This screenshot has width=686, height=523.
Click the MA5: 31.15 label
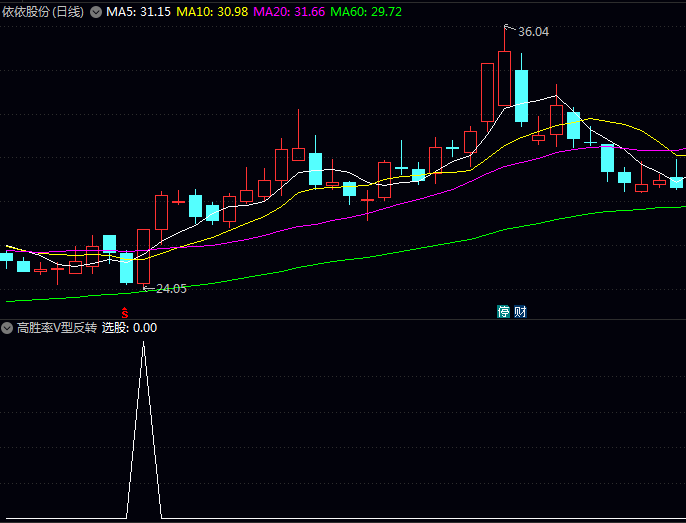pyautogui.click(x=139, y=12)
